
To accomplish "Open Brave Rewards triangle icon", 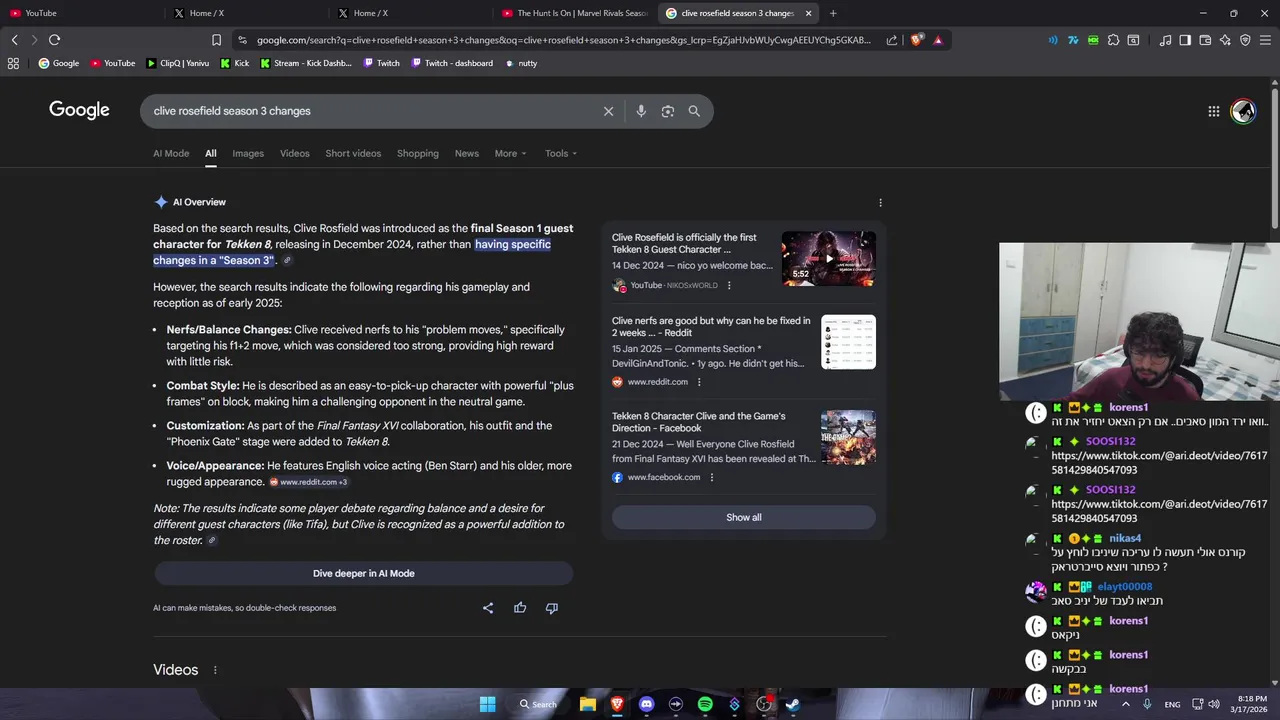I will (938, 40).
